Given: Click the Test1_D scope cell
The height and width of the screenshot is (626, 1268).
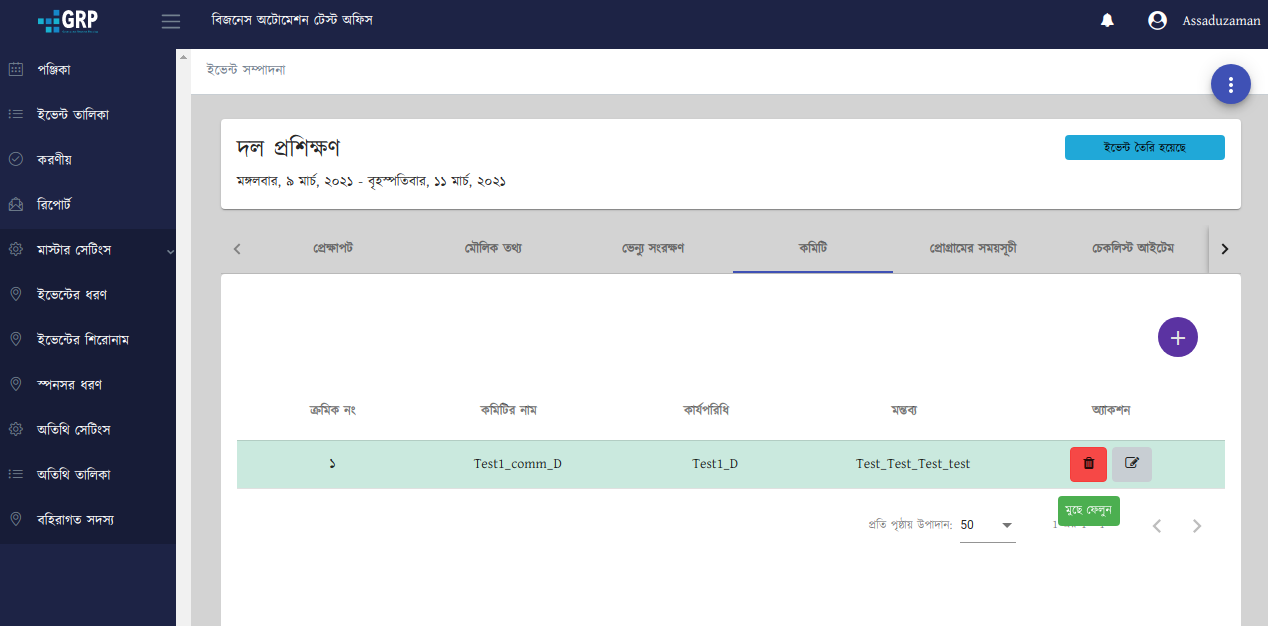Looking at the screenshot, I should tap(715, 464).
